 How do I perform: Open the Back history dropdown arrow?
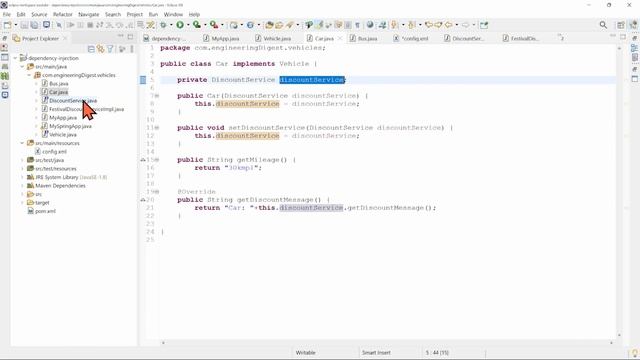point(457,25)
